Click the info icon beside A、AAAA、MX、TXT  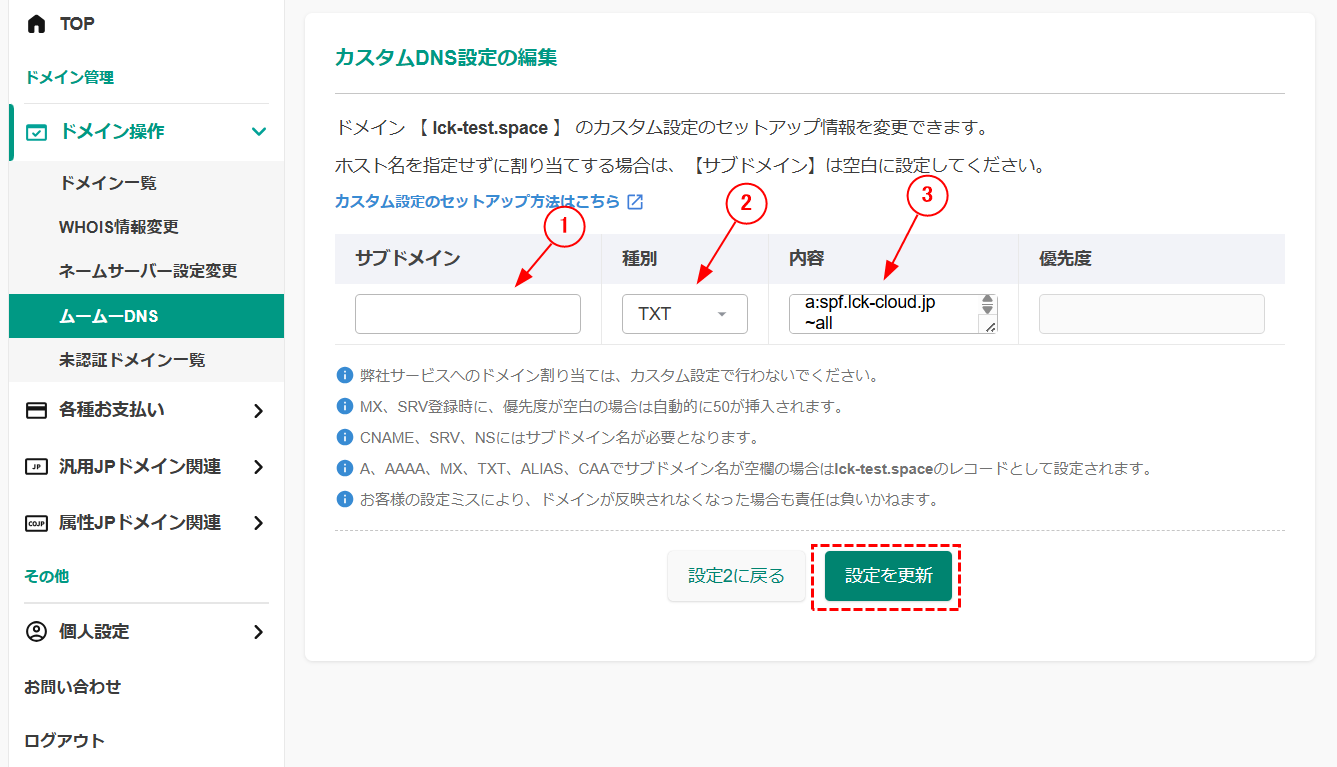coord(345,468)
